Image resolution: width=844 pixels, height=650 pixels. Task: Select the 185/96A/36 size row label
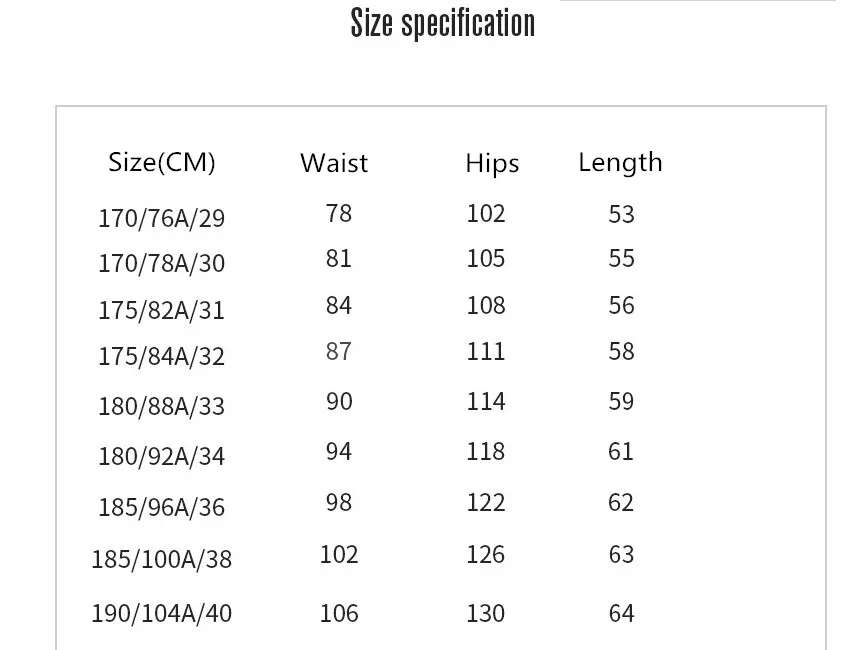(x=161, y=507)
